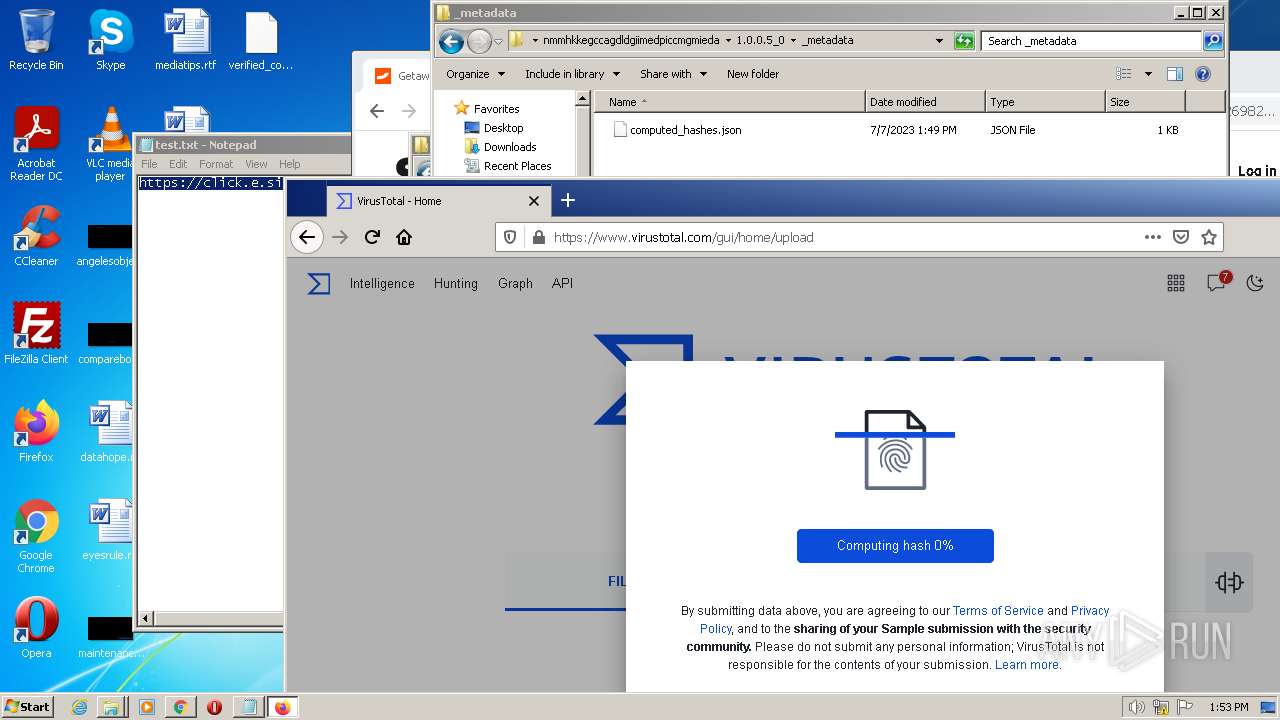Image resolution: width=1280 pixels, height=720 pixels.
Task: Launch CCleaner desktop shortcut
Action: point(36,237)
